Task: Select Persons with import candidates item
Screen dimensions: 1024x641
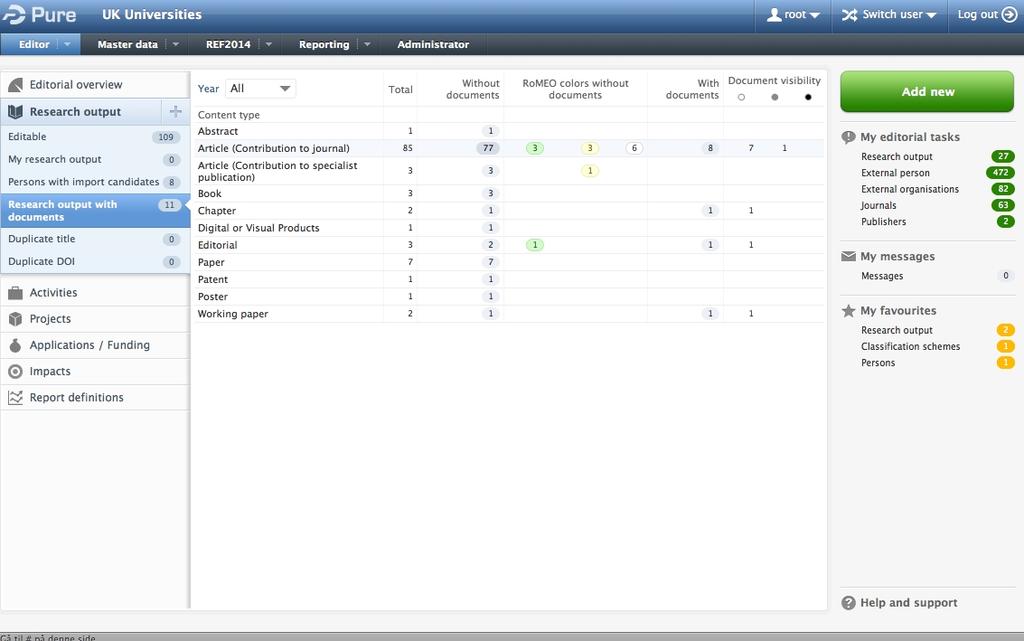Action: click(x=95, y=182)
